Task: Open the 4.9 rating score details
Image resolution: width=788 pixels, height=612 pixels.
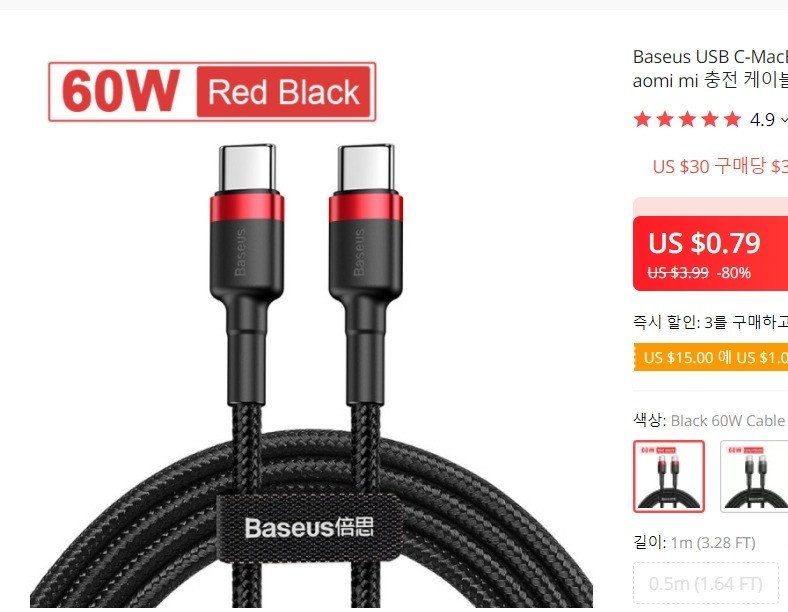Action: [762, 120]
